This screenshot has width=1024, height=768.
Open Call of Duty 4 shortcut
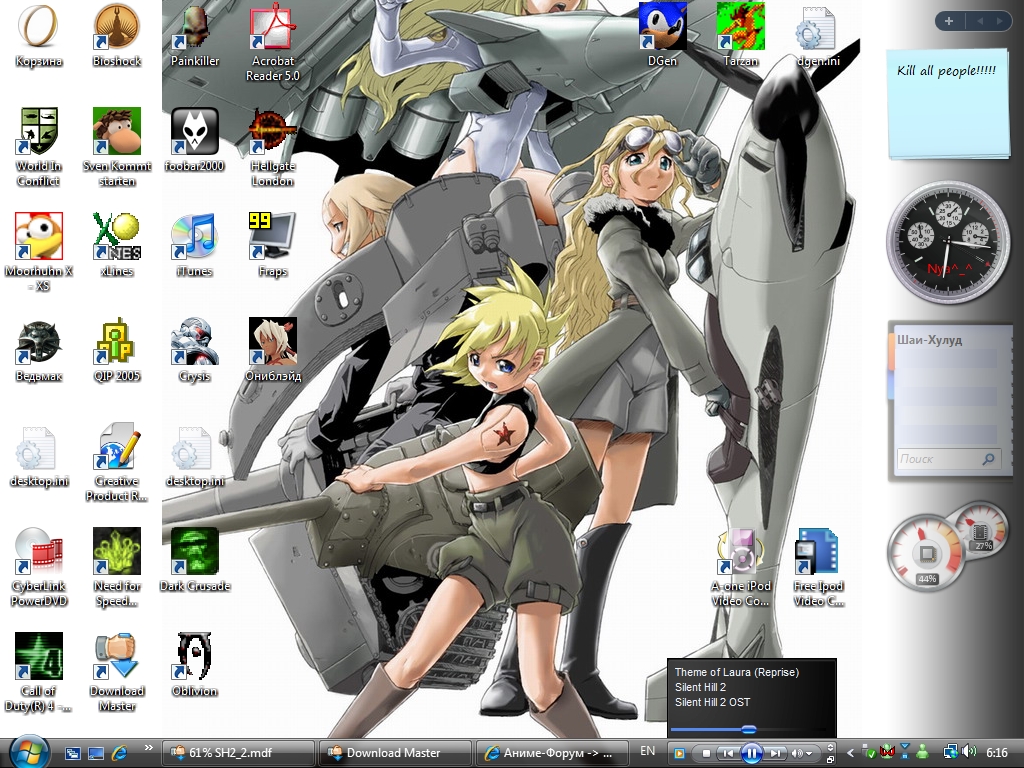tap(39, 672)
